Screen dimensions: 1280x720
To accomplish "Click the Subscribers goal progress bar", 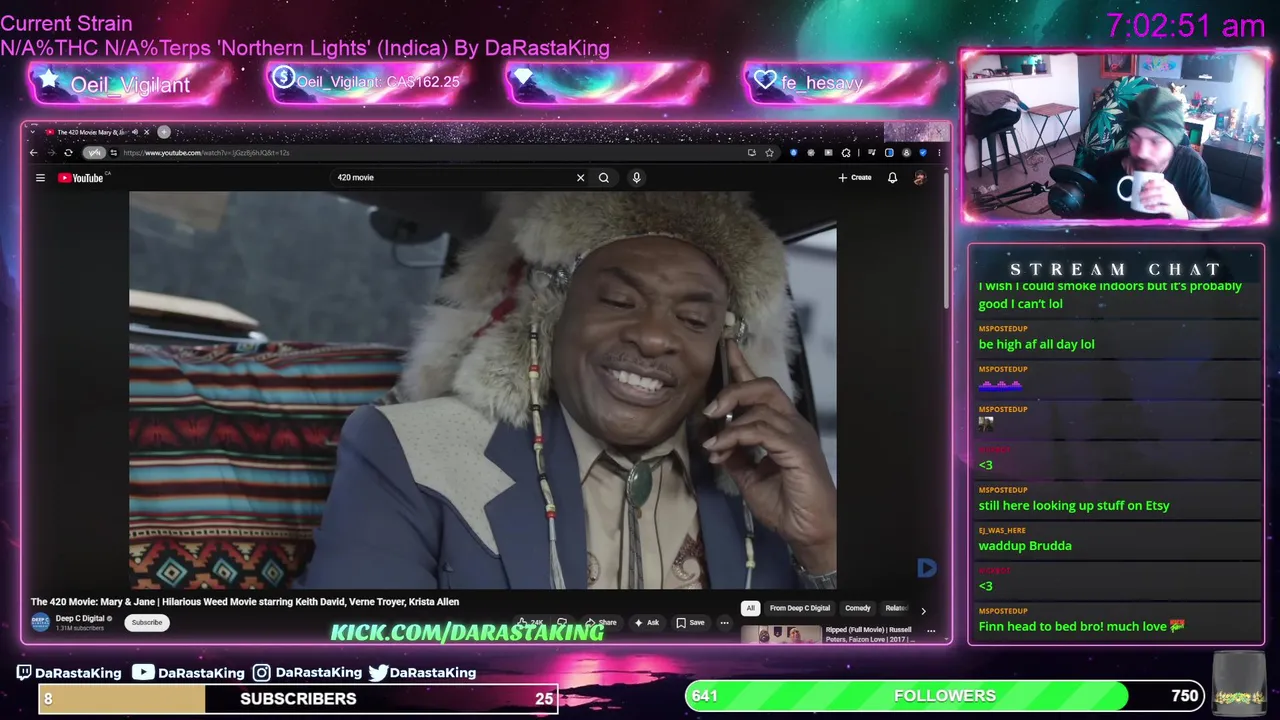I will point(298,699).
